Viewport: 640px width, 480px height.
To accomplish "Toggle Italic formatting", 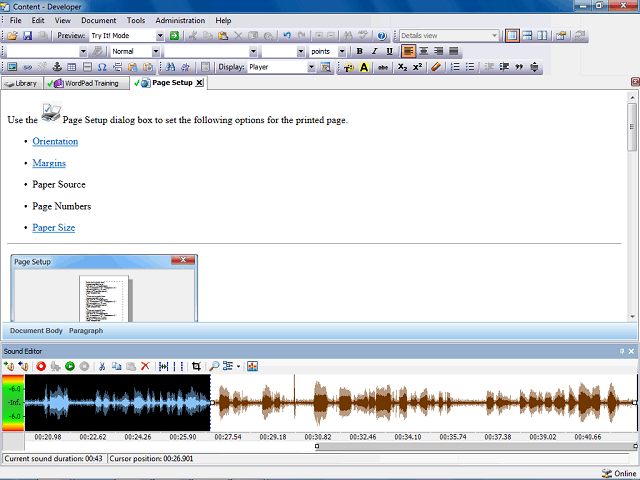I will click(x=374, y=51).
